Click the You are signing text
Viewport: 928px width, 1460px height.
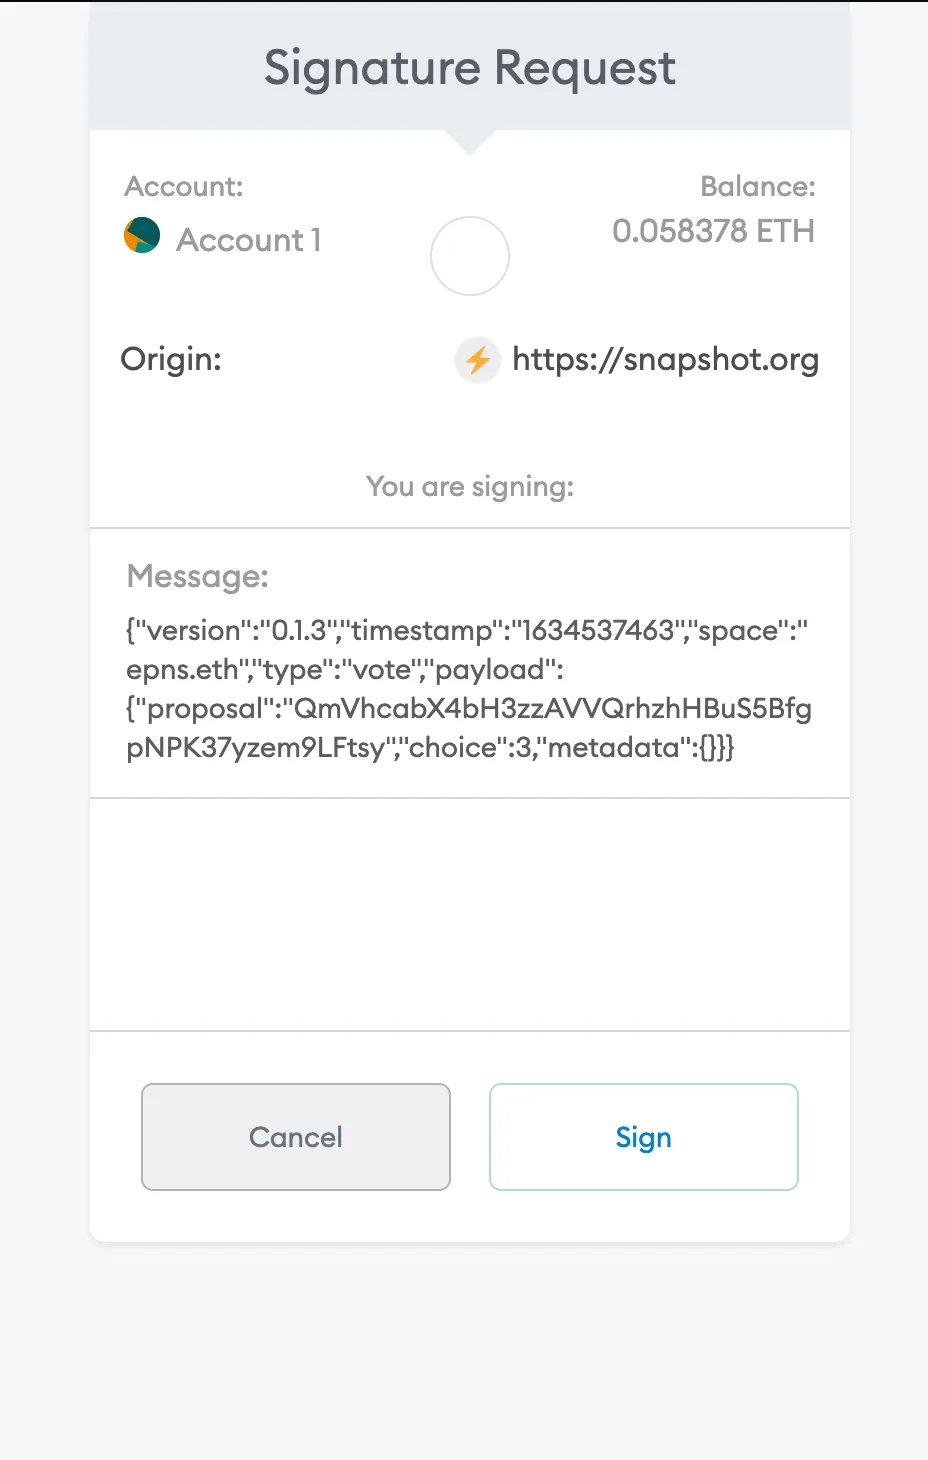[x=469, y=486]
